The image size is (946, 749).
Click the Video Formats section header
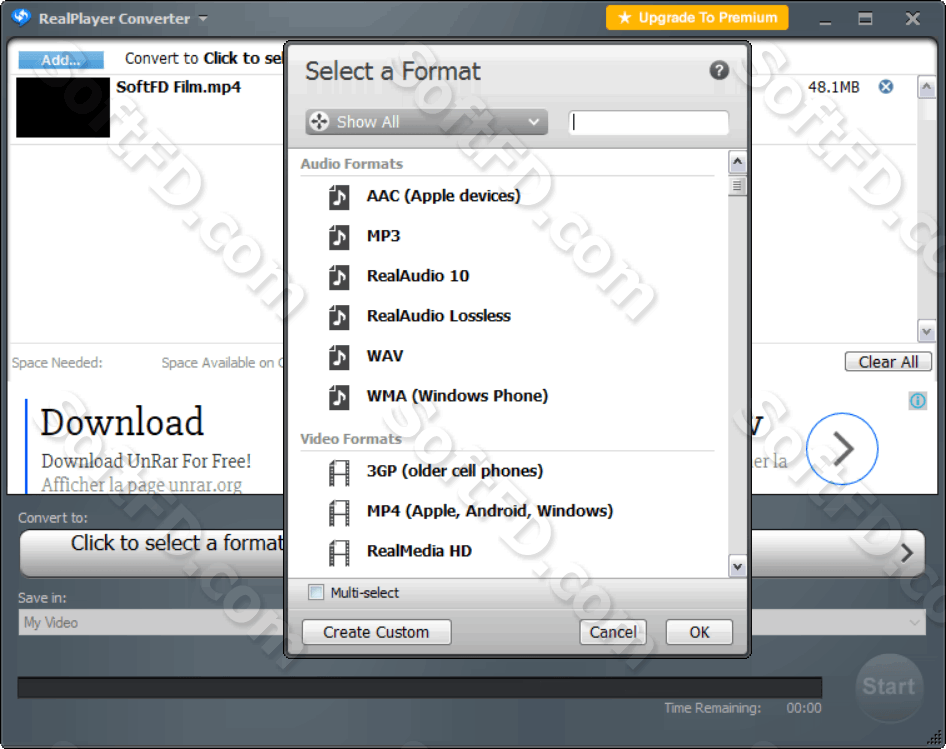(x=351, y=439)
